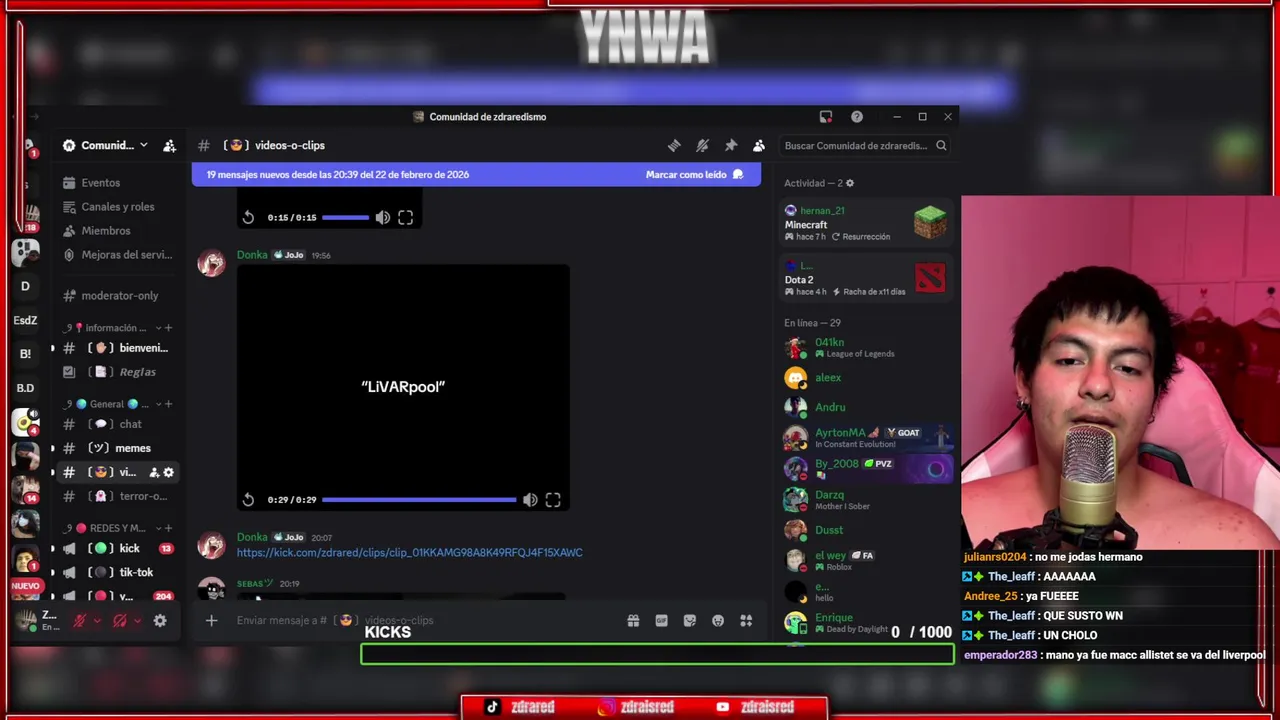This screenshot has width=1280, height=720.
Task: Open audio output options dropdown arrow
Action: 137,621
